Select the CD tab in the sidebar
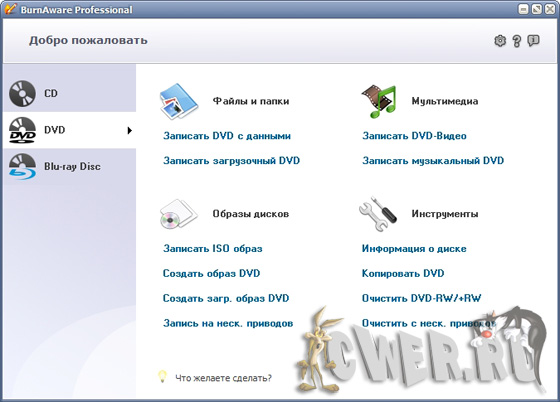 coord(70,94)
